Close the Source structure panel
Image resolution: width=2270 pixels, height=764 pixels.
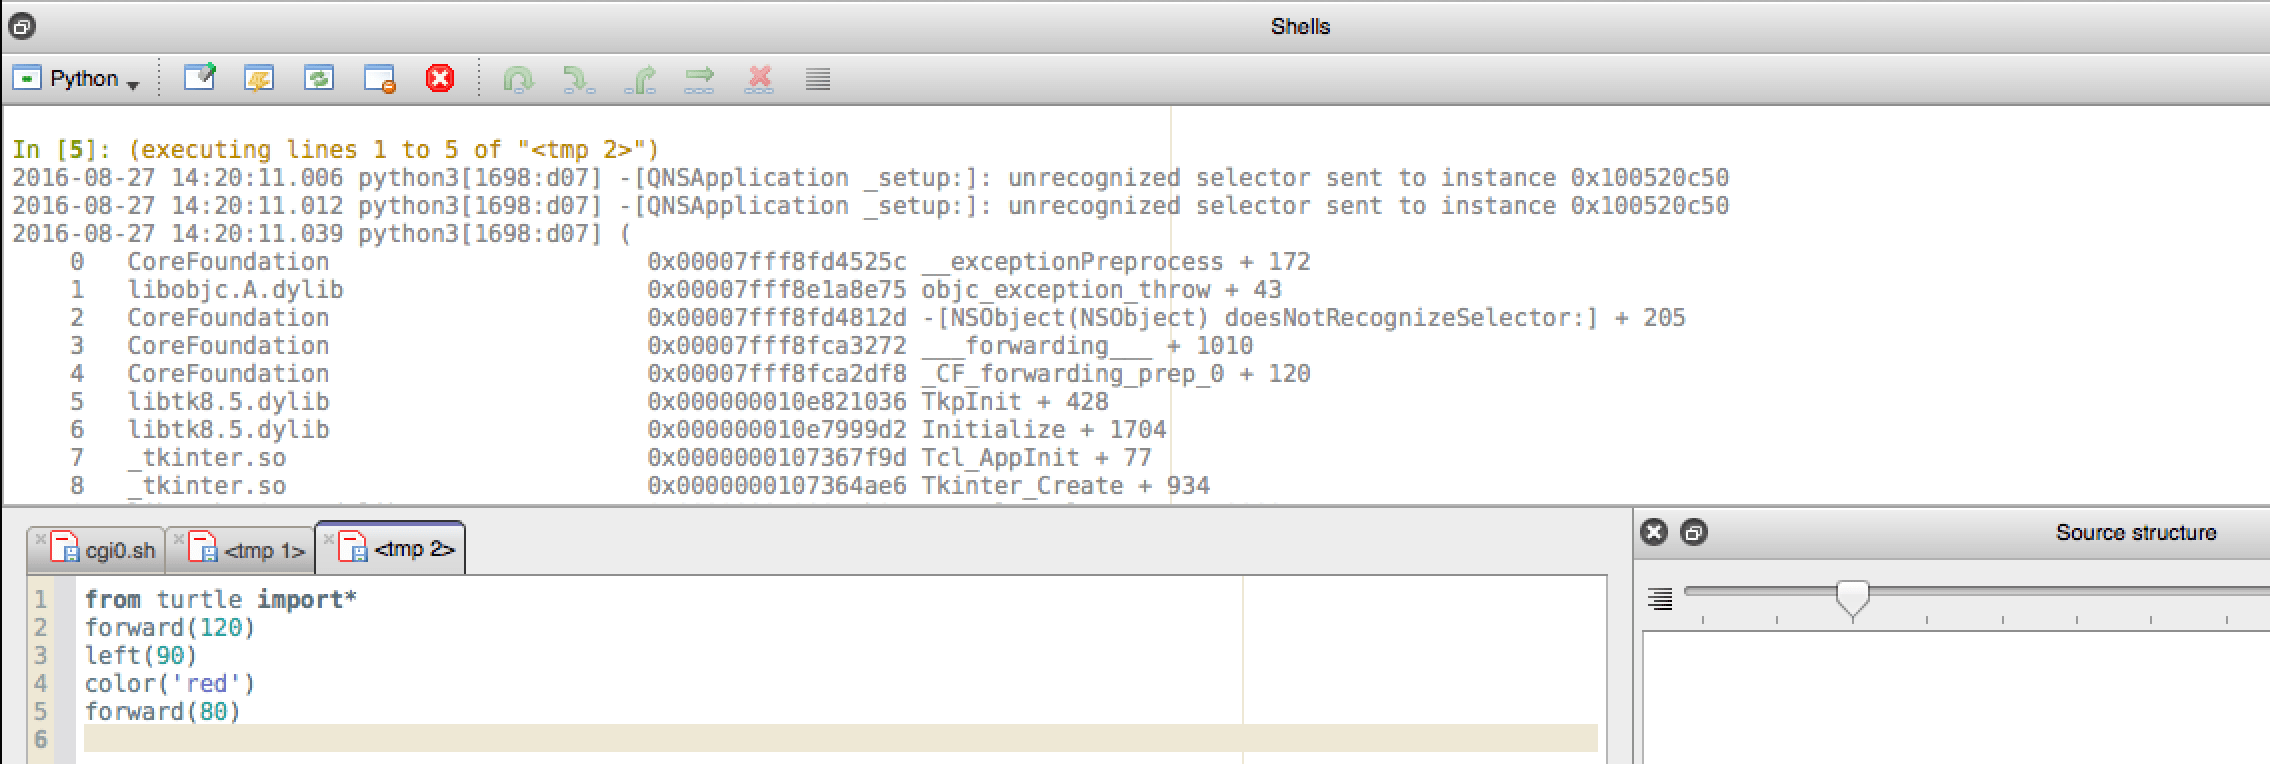(x=1655, y=532)
